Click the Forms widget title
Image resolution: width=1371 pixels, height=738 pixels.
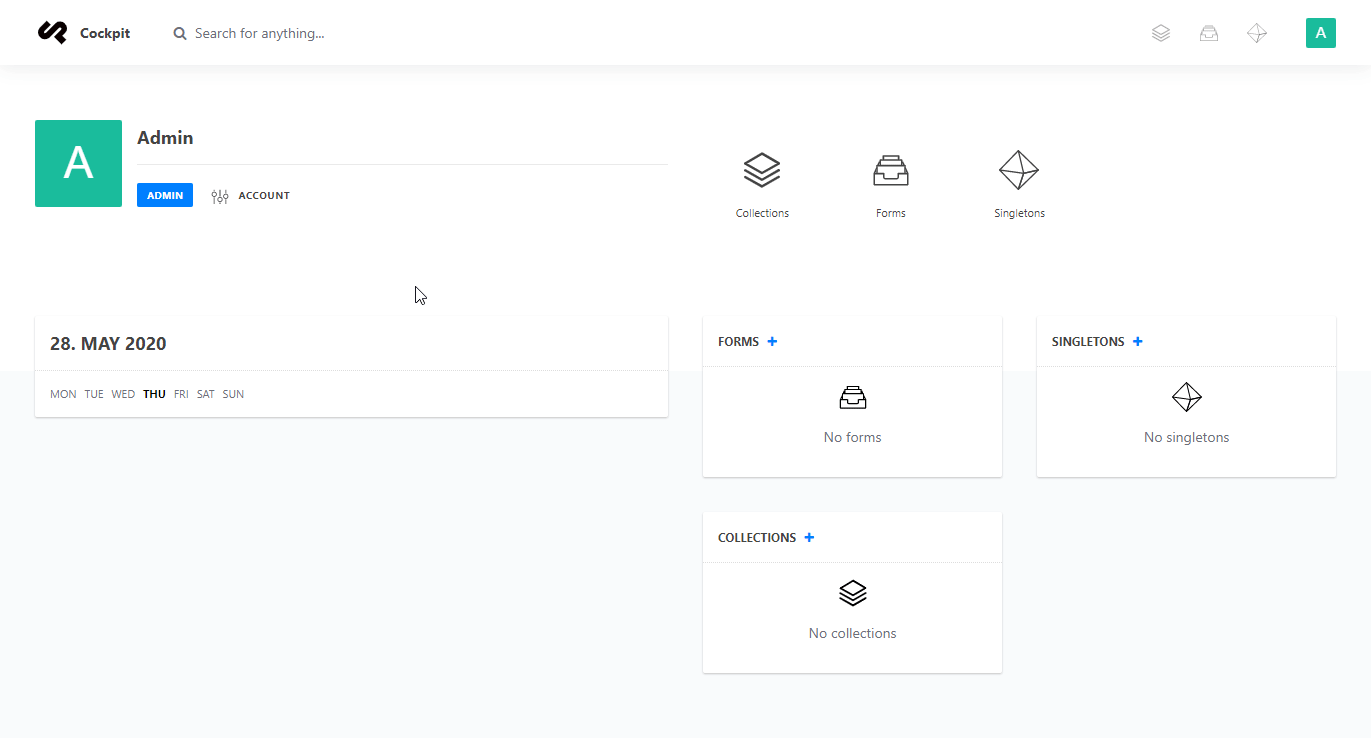coord(738,342)
